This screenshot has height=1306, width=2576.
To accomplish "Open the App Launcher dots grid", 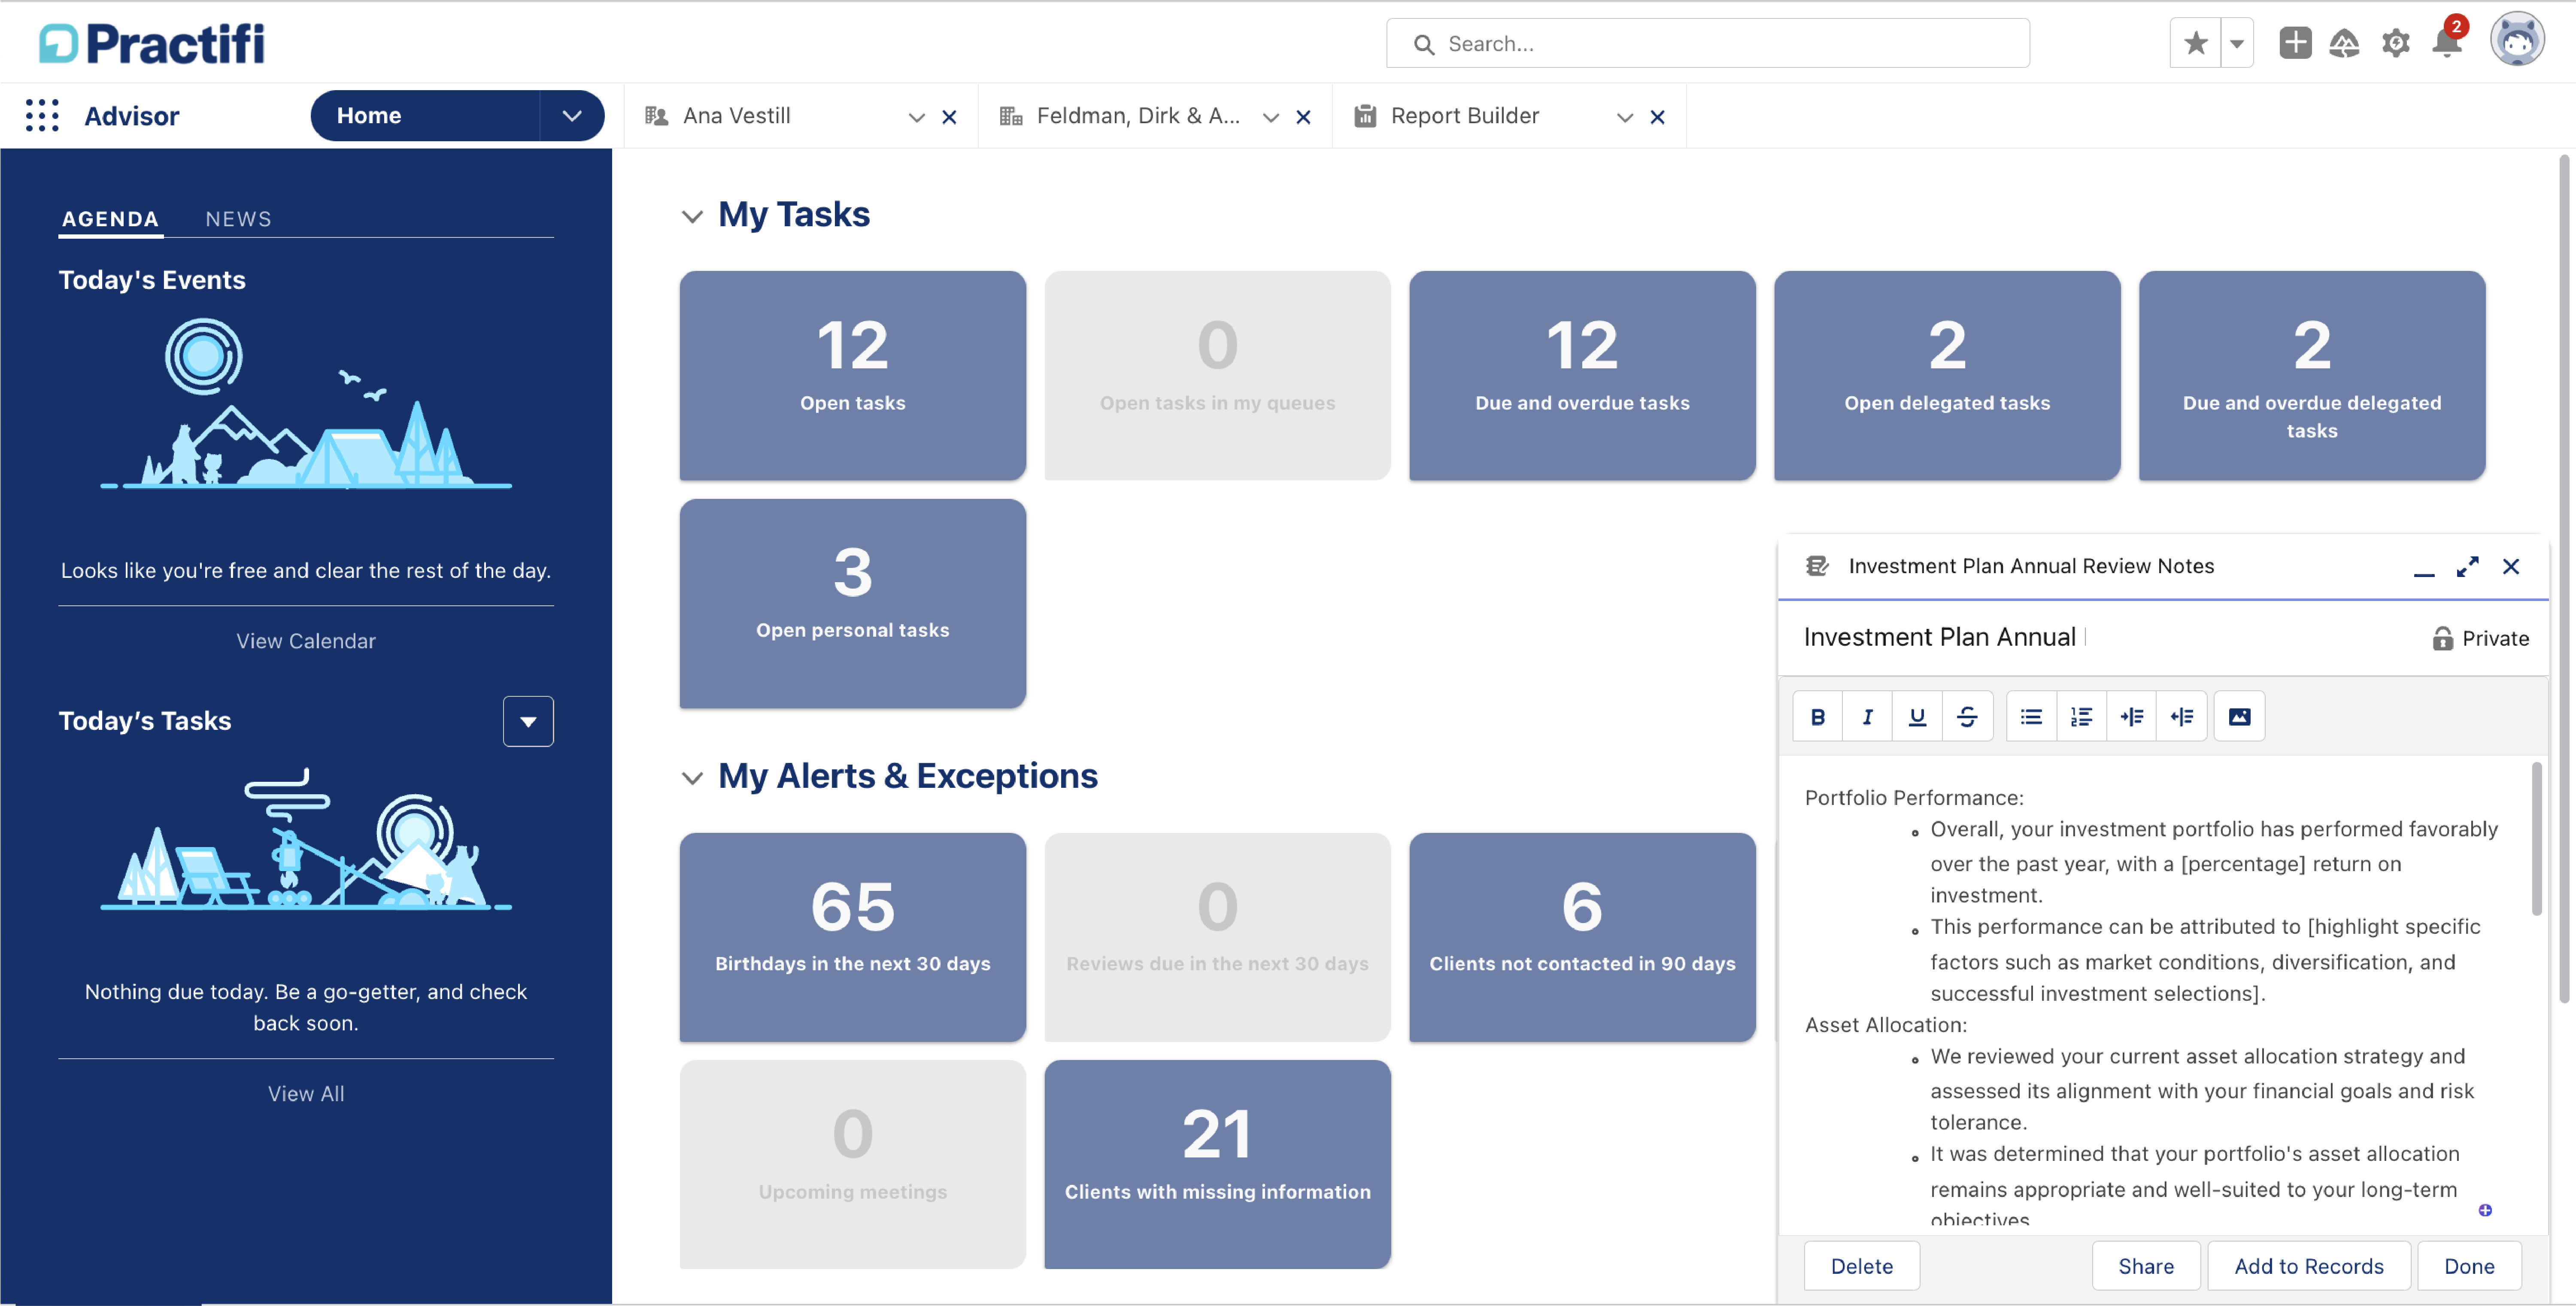I will pos(42,116).
